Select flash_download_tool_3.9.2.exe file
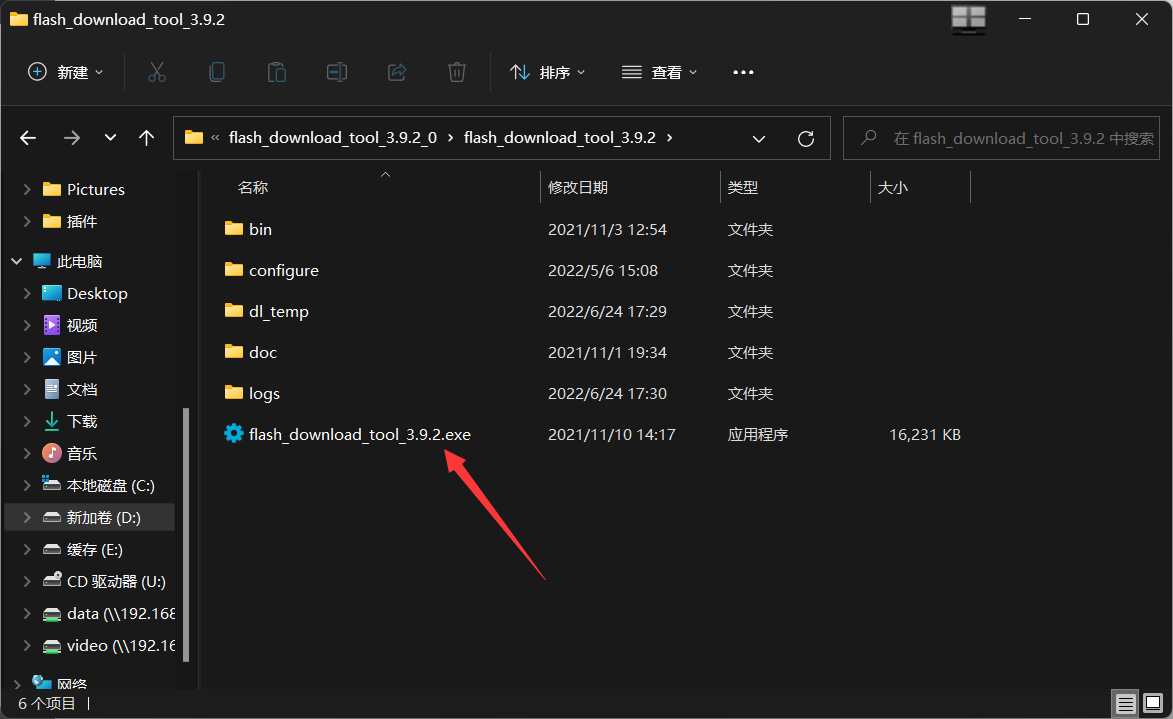The width and height of the screenshot is (1173, 719). [x=359, y=435]
